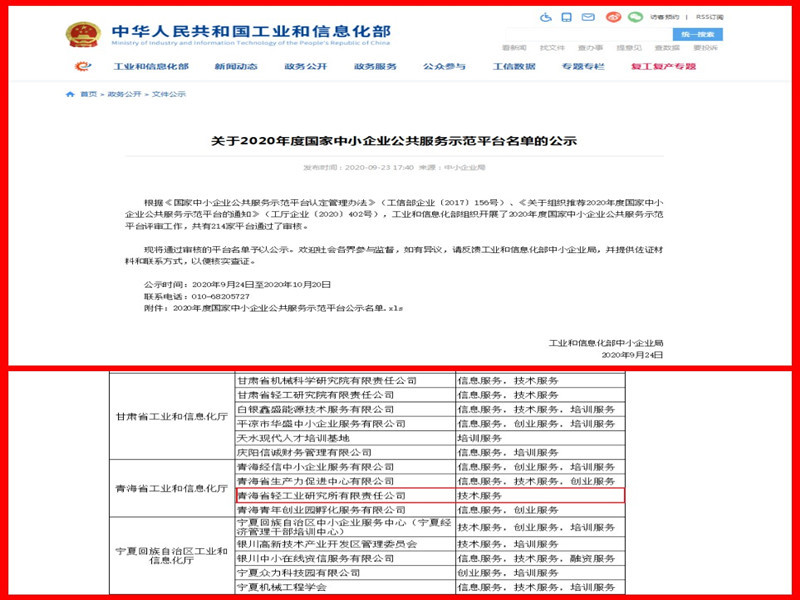
Task: Click the article headline 关于2020年度国家中小企业公共服务示范平台名单的公示
Action: pos(394,141)
